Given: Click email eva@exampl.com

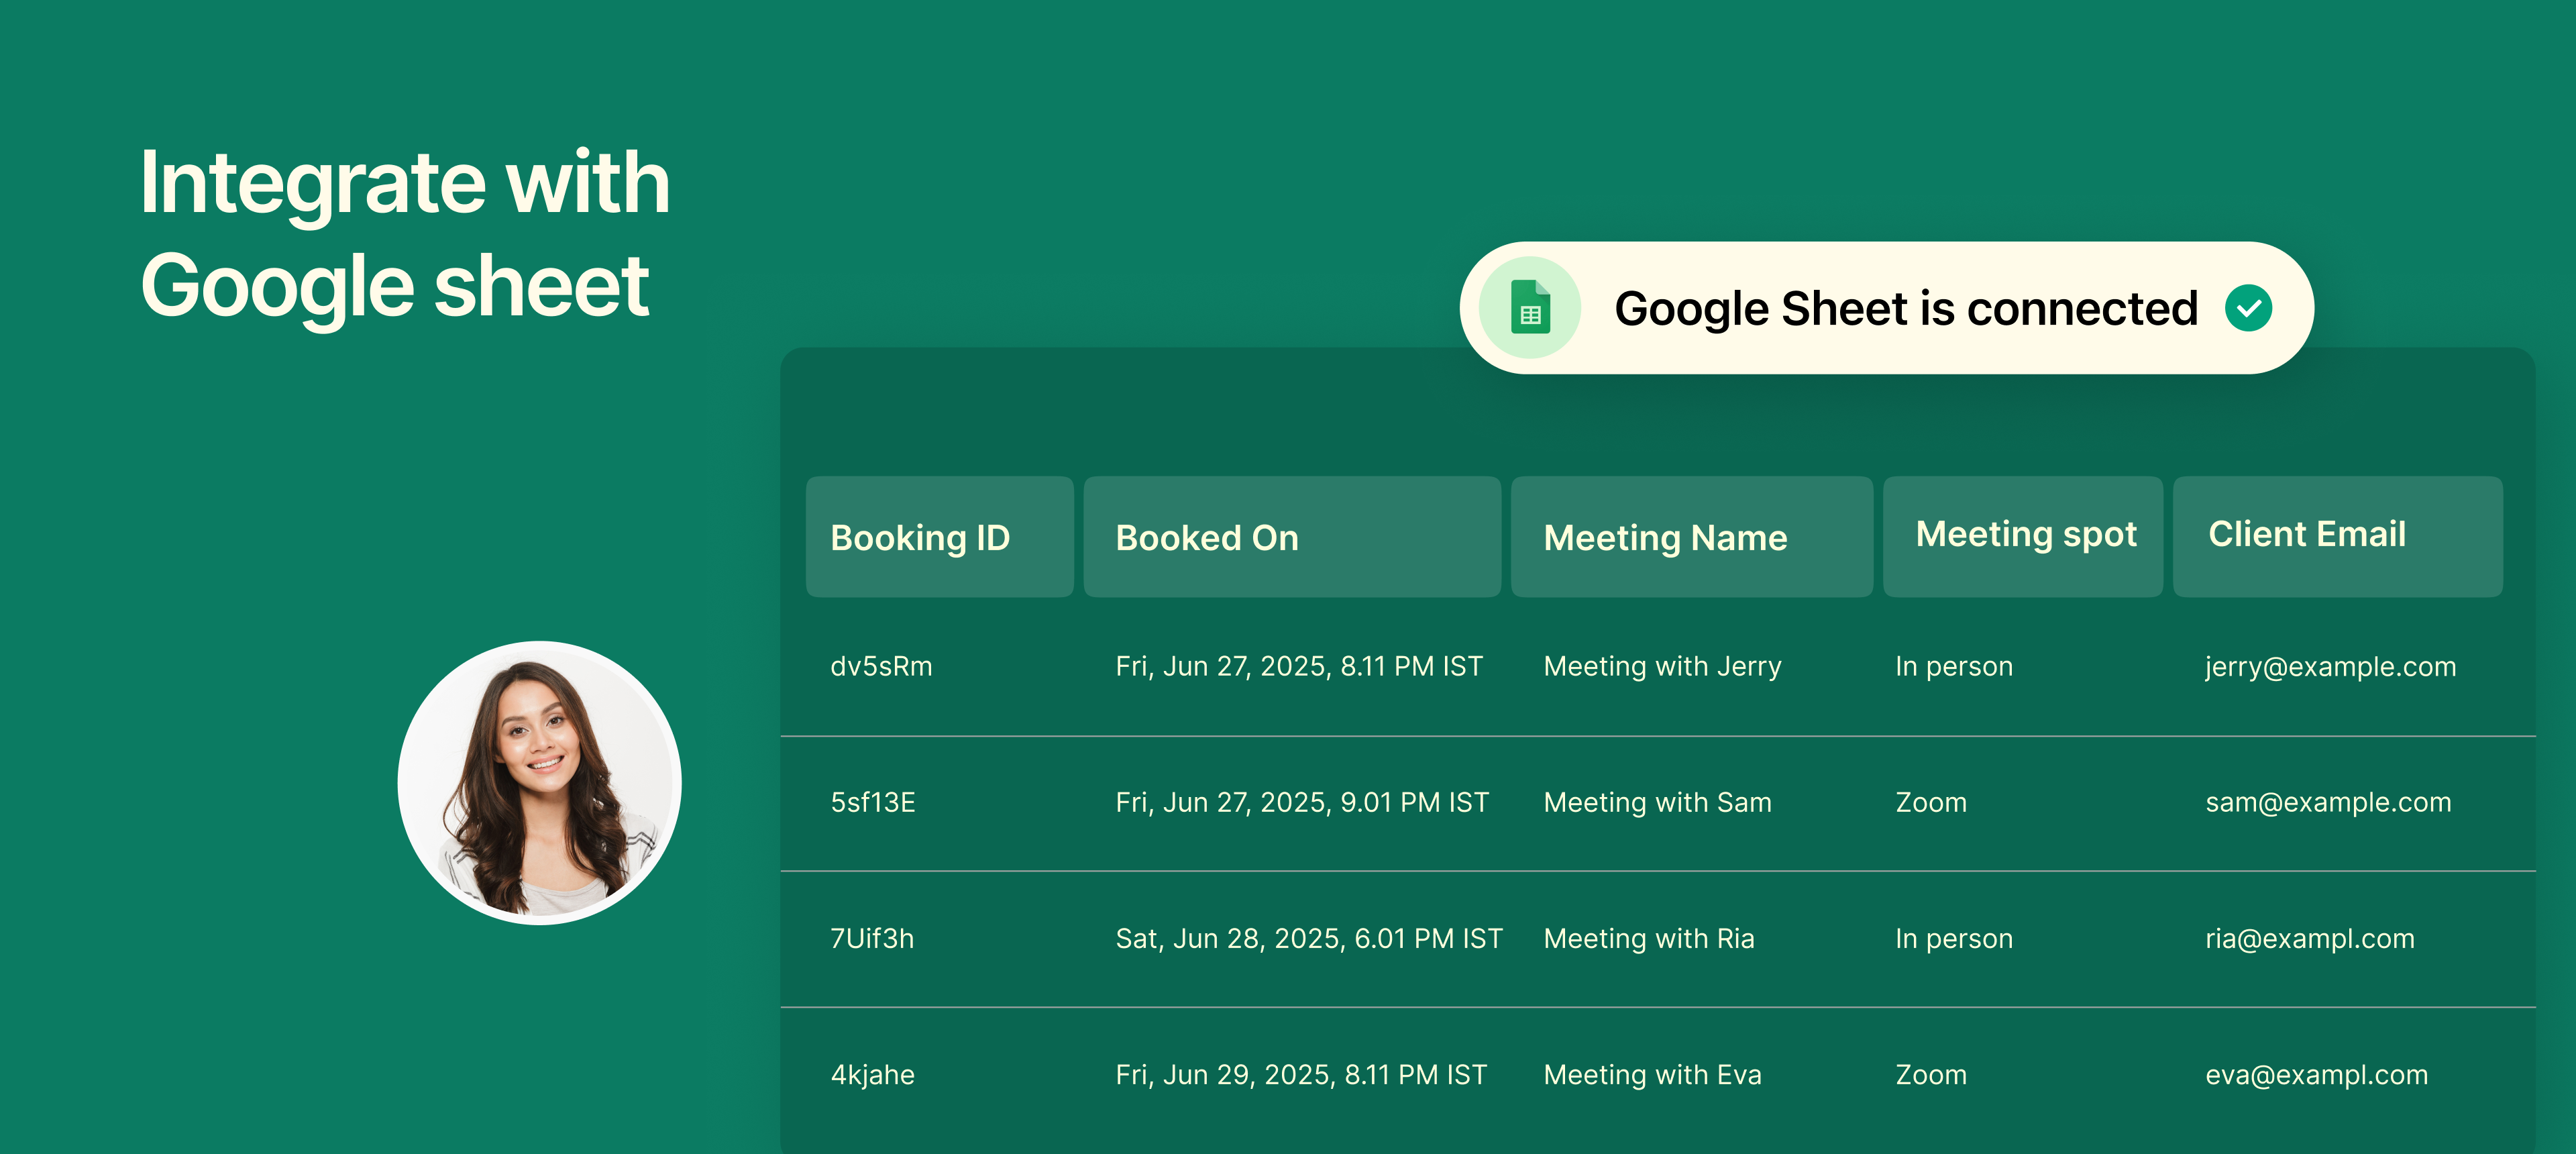Looking at the screenshot, I should pos(2316,1074).
